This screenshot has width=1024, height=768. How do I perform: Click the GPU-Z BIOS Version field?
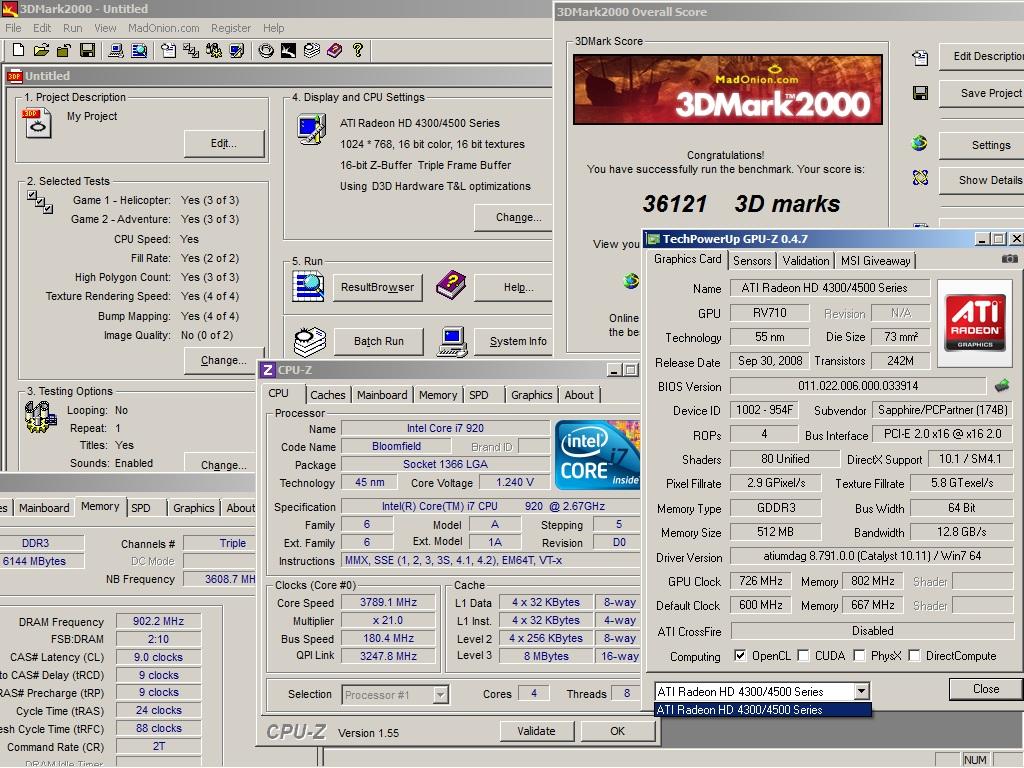[x=857, y=385]
